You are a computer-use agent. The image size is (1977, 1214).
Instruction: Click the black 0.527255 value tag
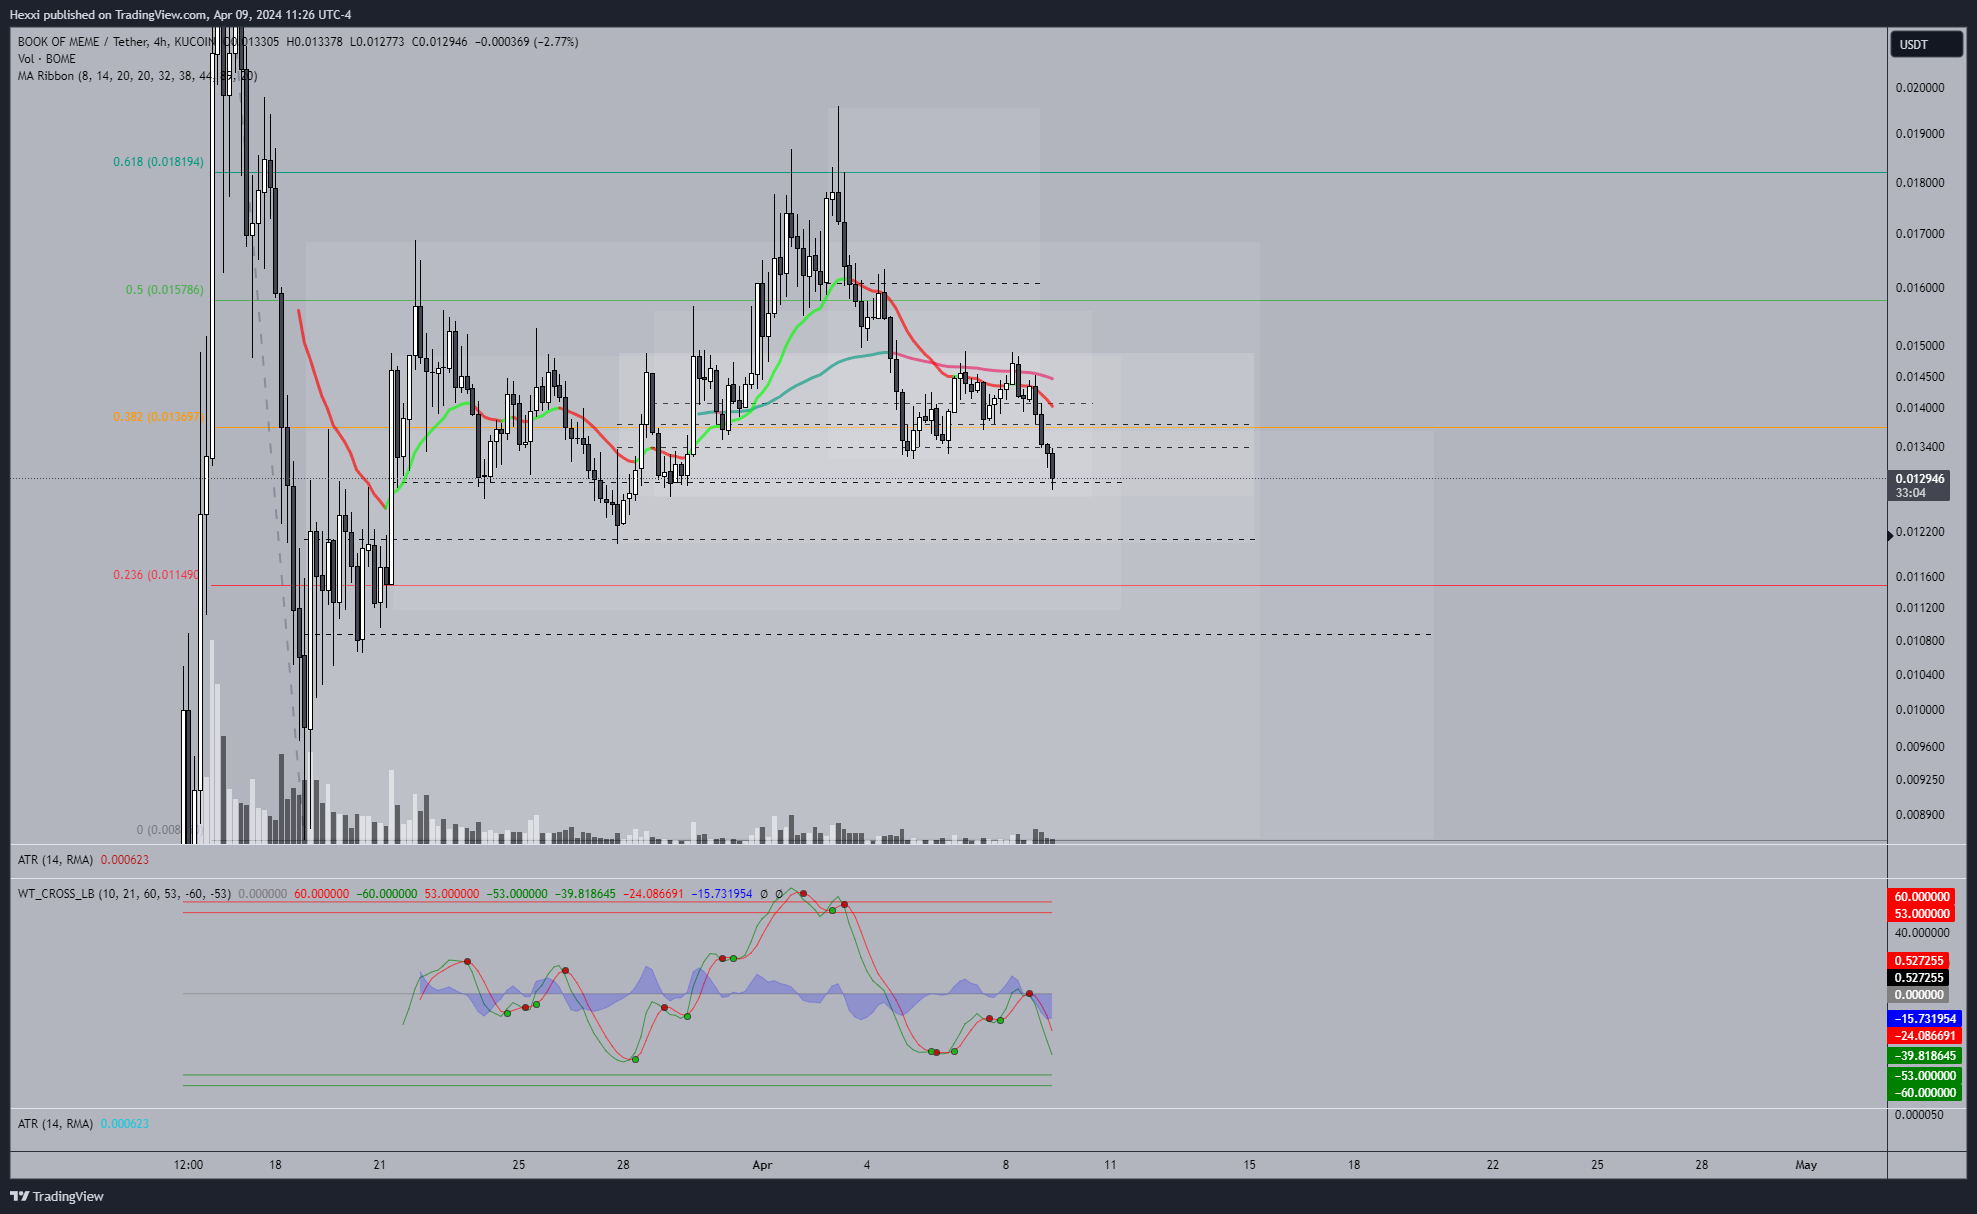coord(1918,978)
